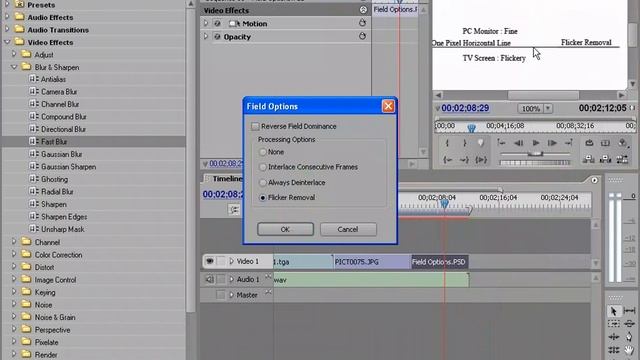Select the Hand tool
This screenshot has width=640, height=360.
629,350
